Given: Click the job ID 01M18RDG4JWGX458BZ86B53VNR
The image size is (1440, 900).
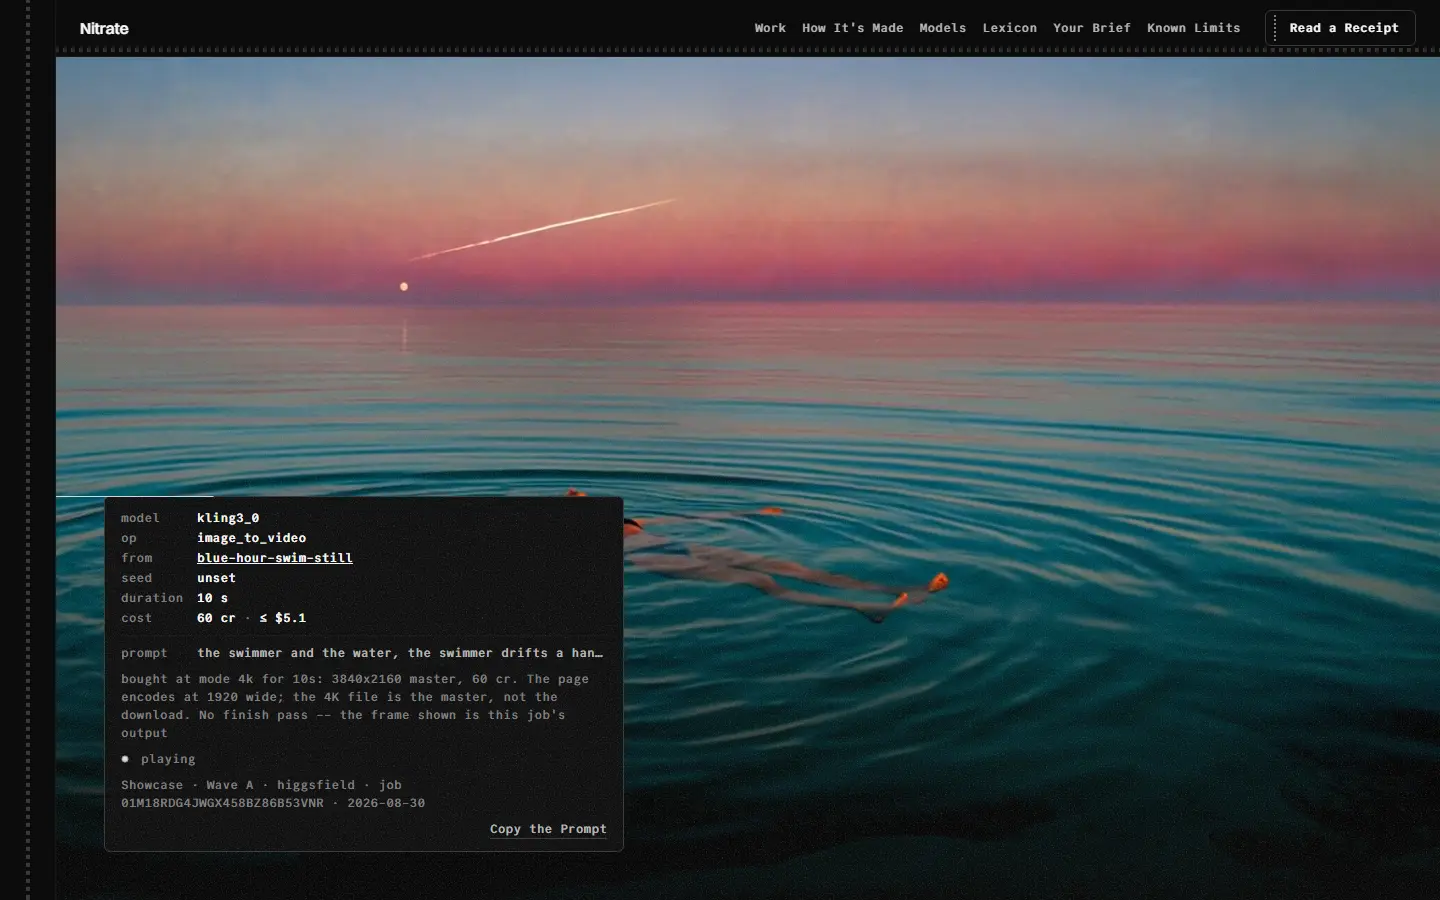Looking at the screenshot, I should point(222,803).
